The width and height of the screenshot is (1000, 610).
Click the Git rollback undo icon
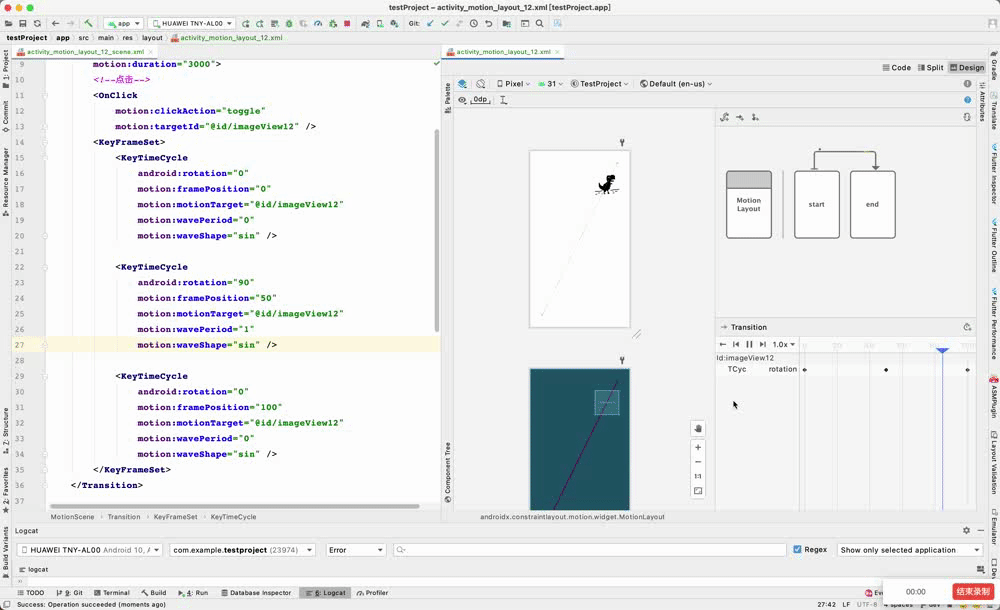[489, 24]
